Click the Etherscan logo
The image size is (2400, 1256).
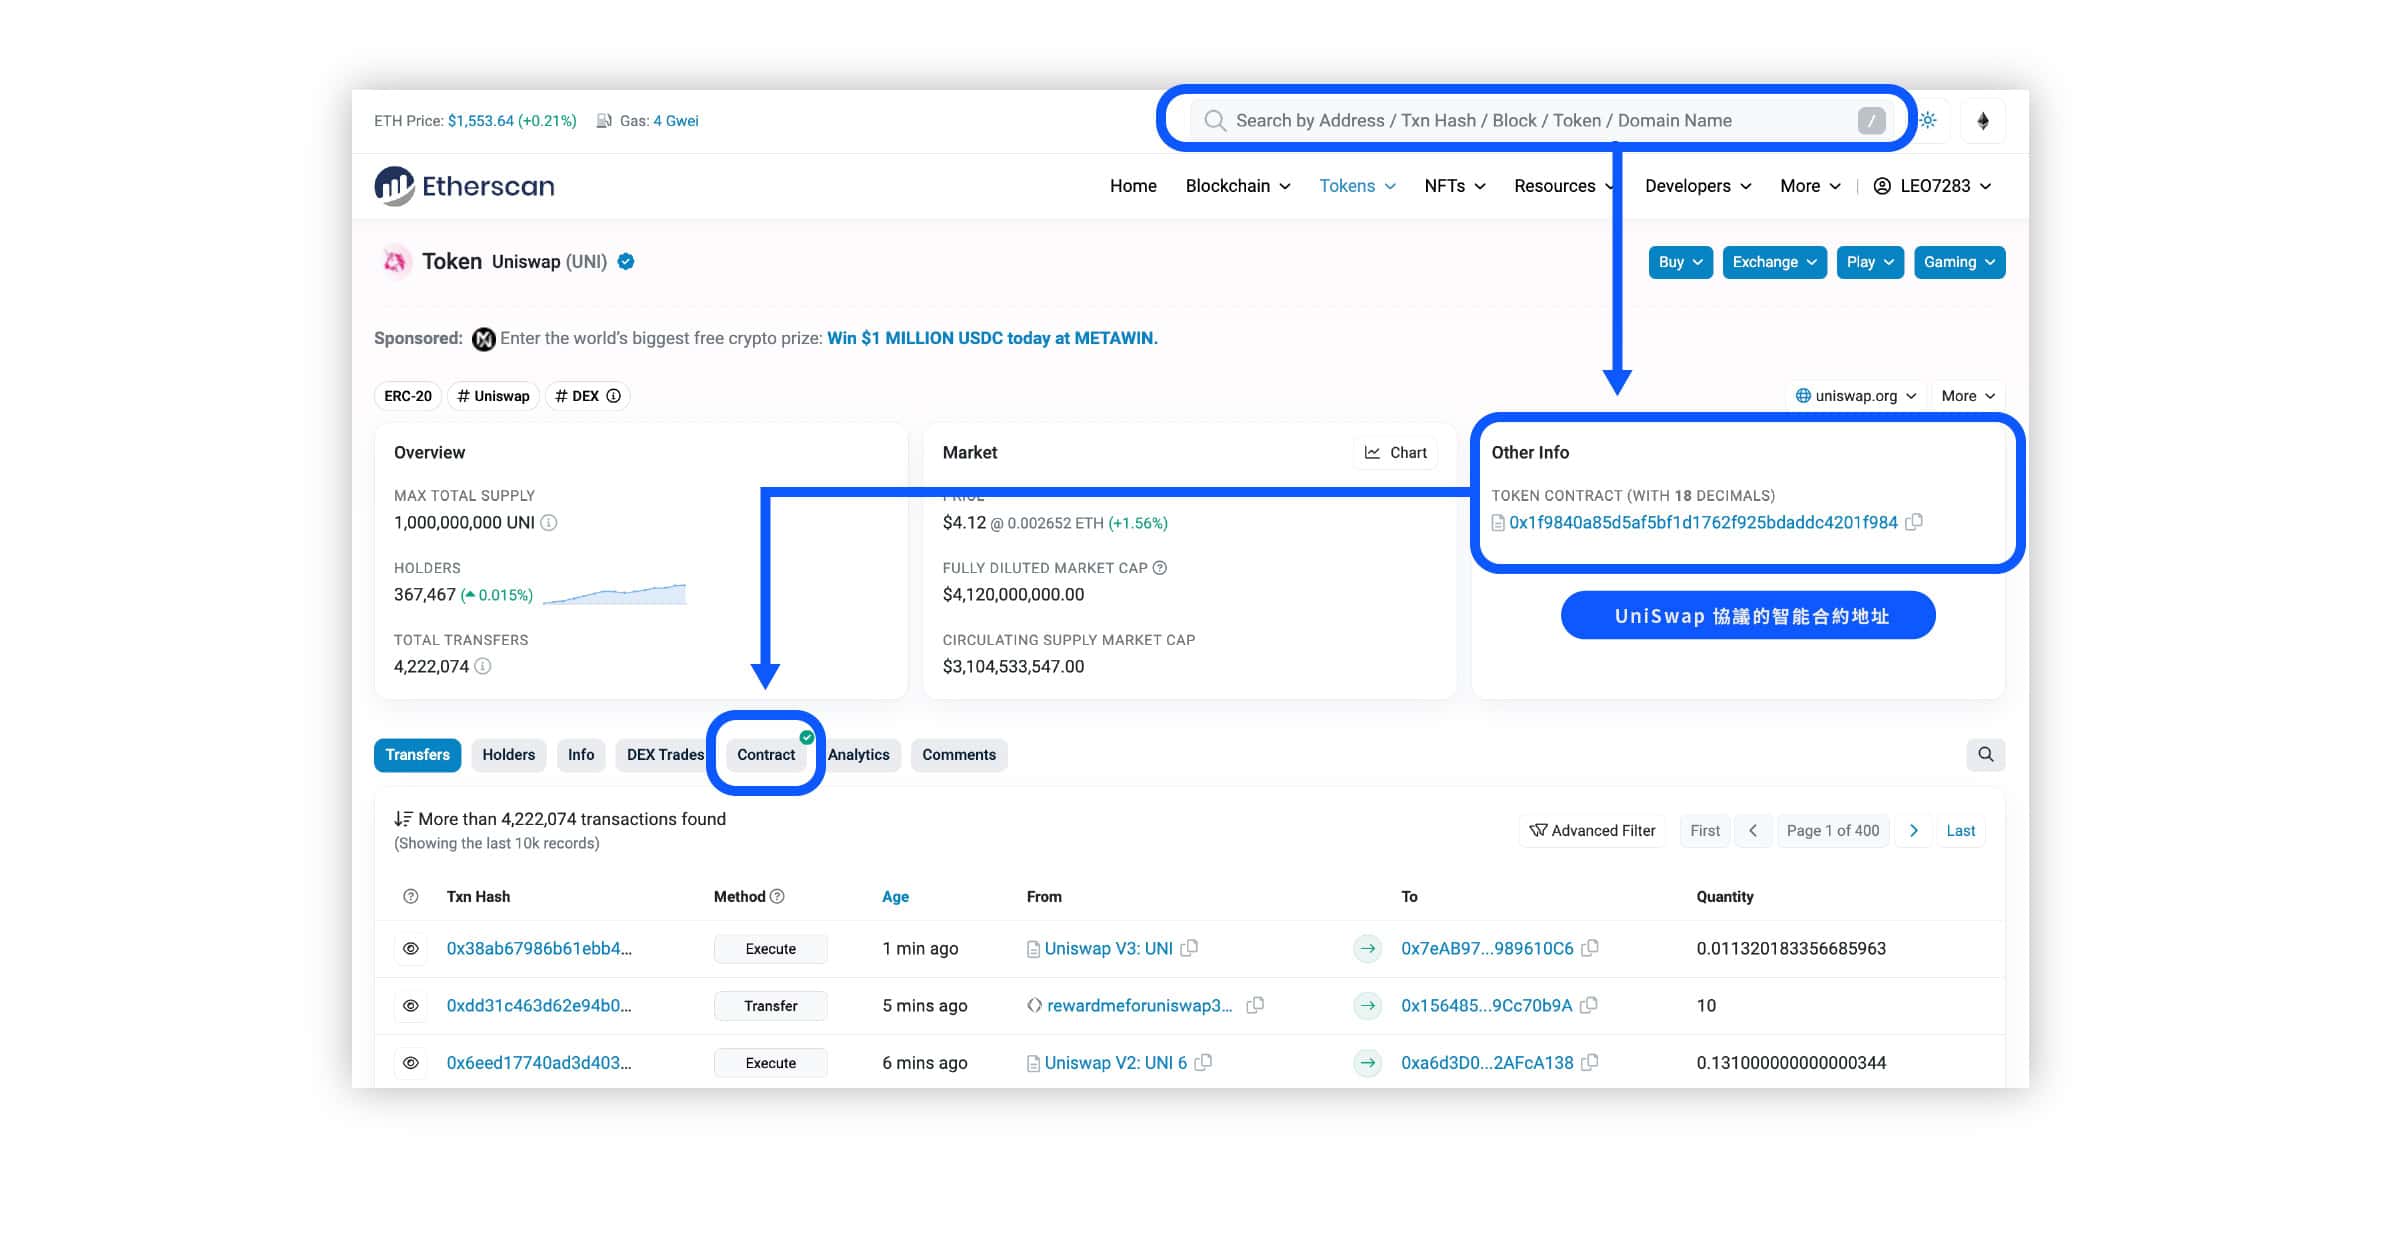click(464, 186)
